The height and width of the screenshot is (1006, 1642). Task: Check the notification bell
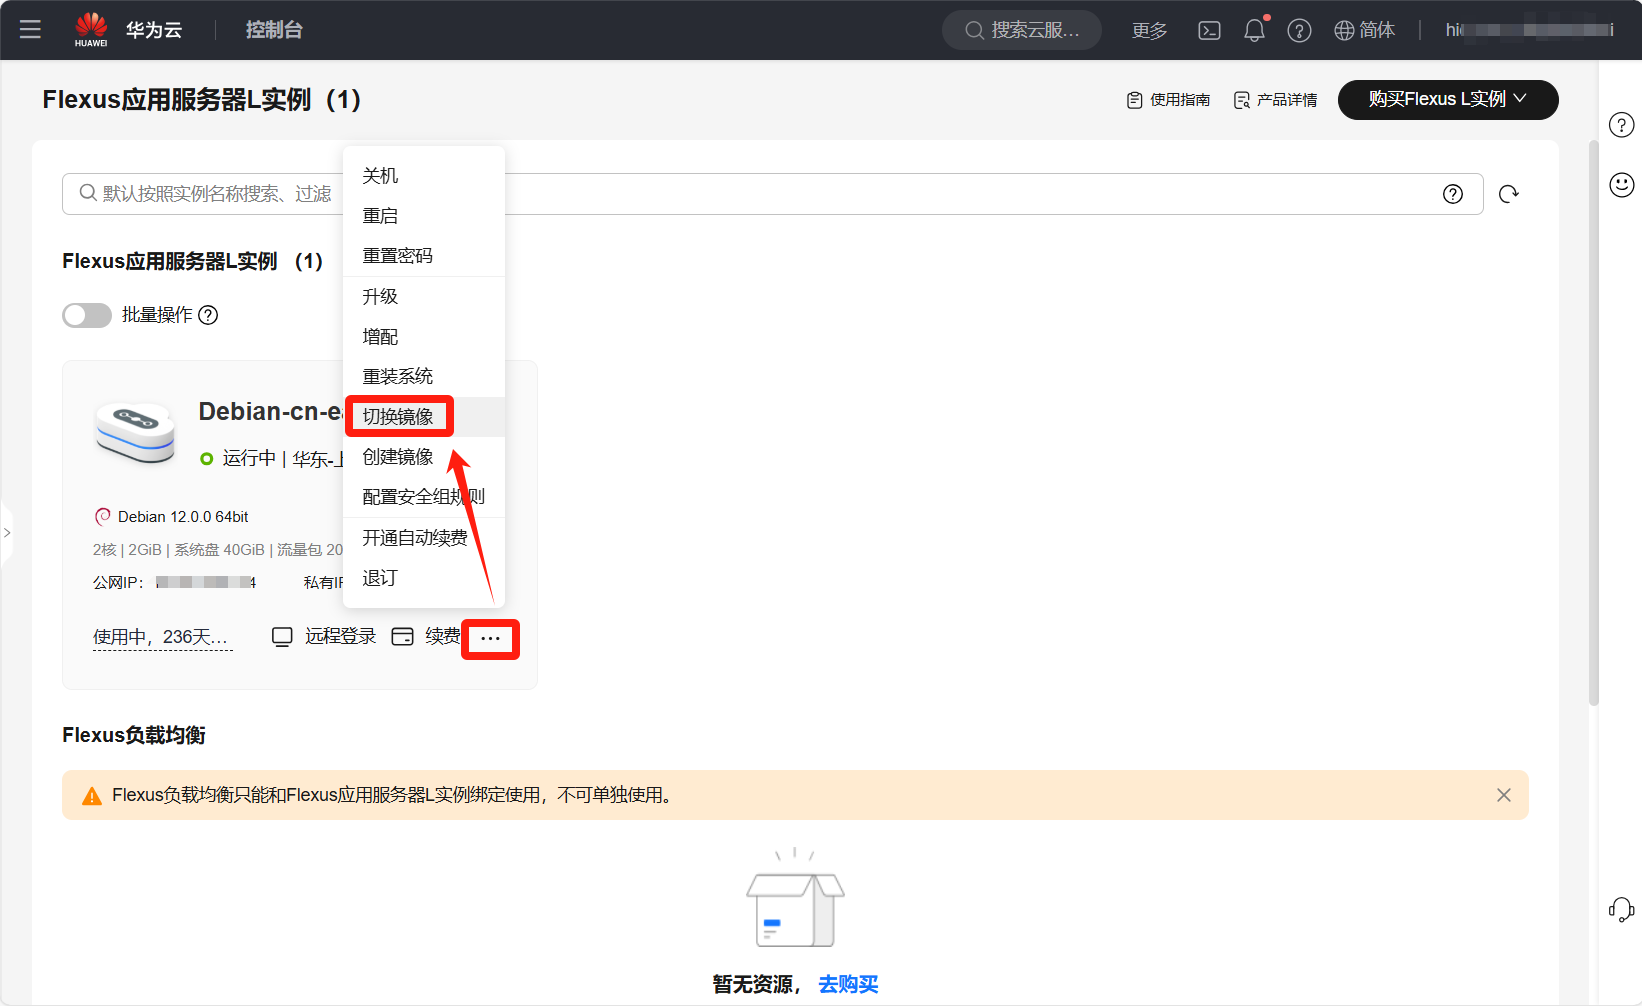tap(1254, 30)
